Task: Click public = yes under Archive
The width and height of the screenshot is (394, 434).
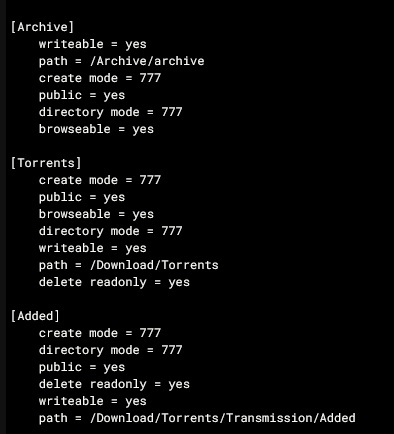Action: click(82, 95)
